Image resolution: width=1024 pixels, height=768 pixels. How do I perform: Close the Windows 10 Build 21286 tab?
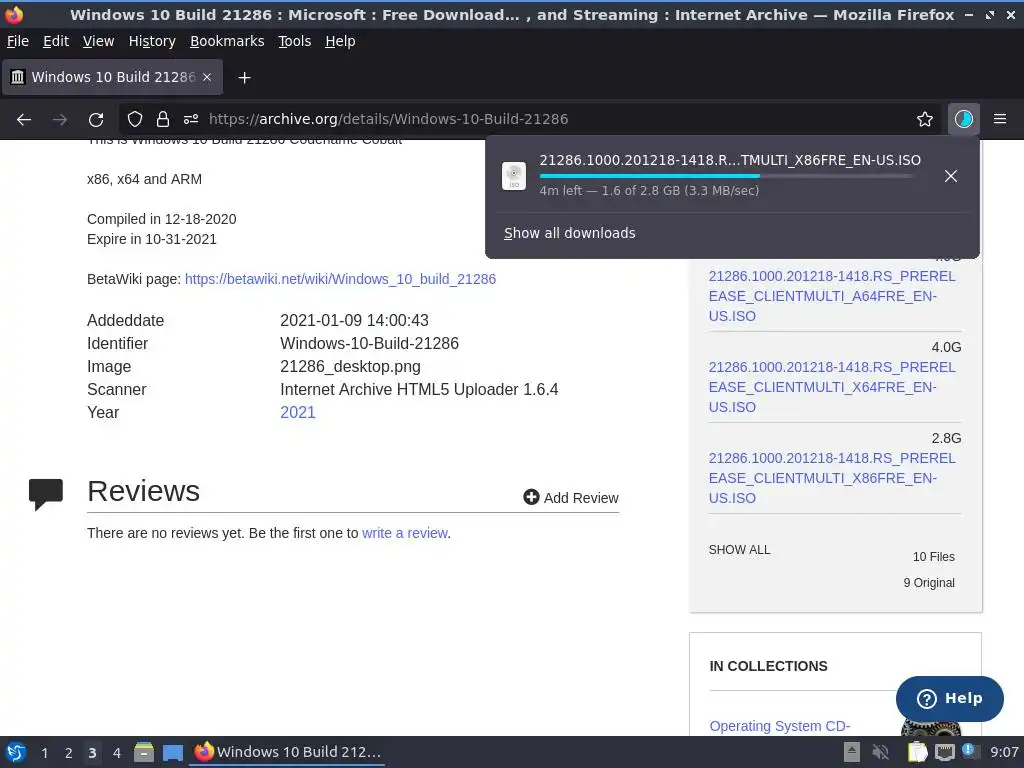(x=207, y=77)
